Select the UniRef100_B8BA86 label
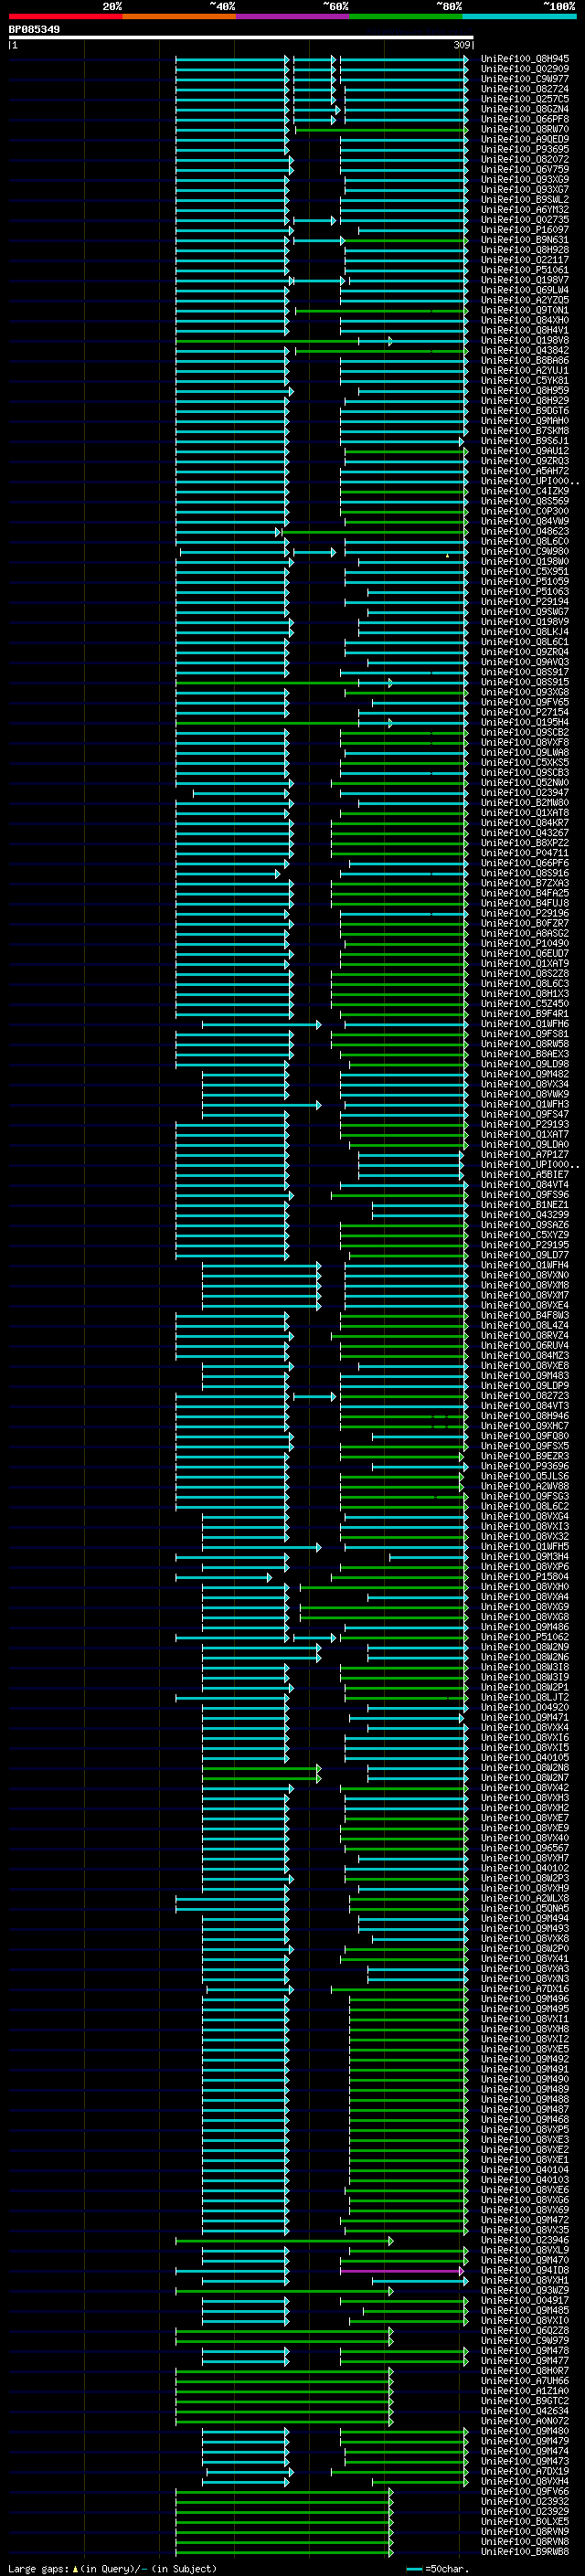 (525, 361)
